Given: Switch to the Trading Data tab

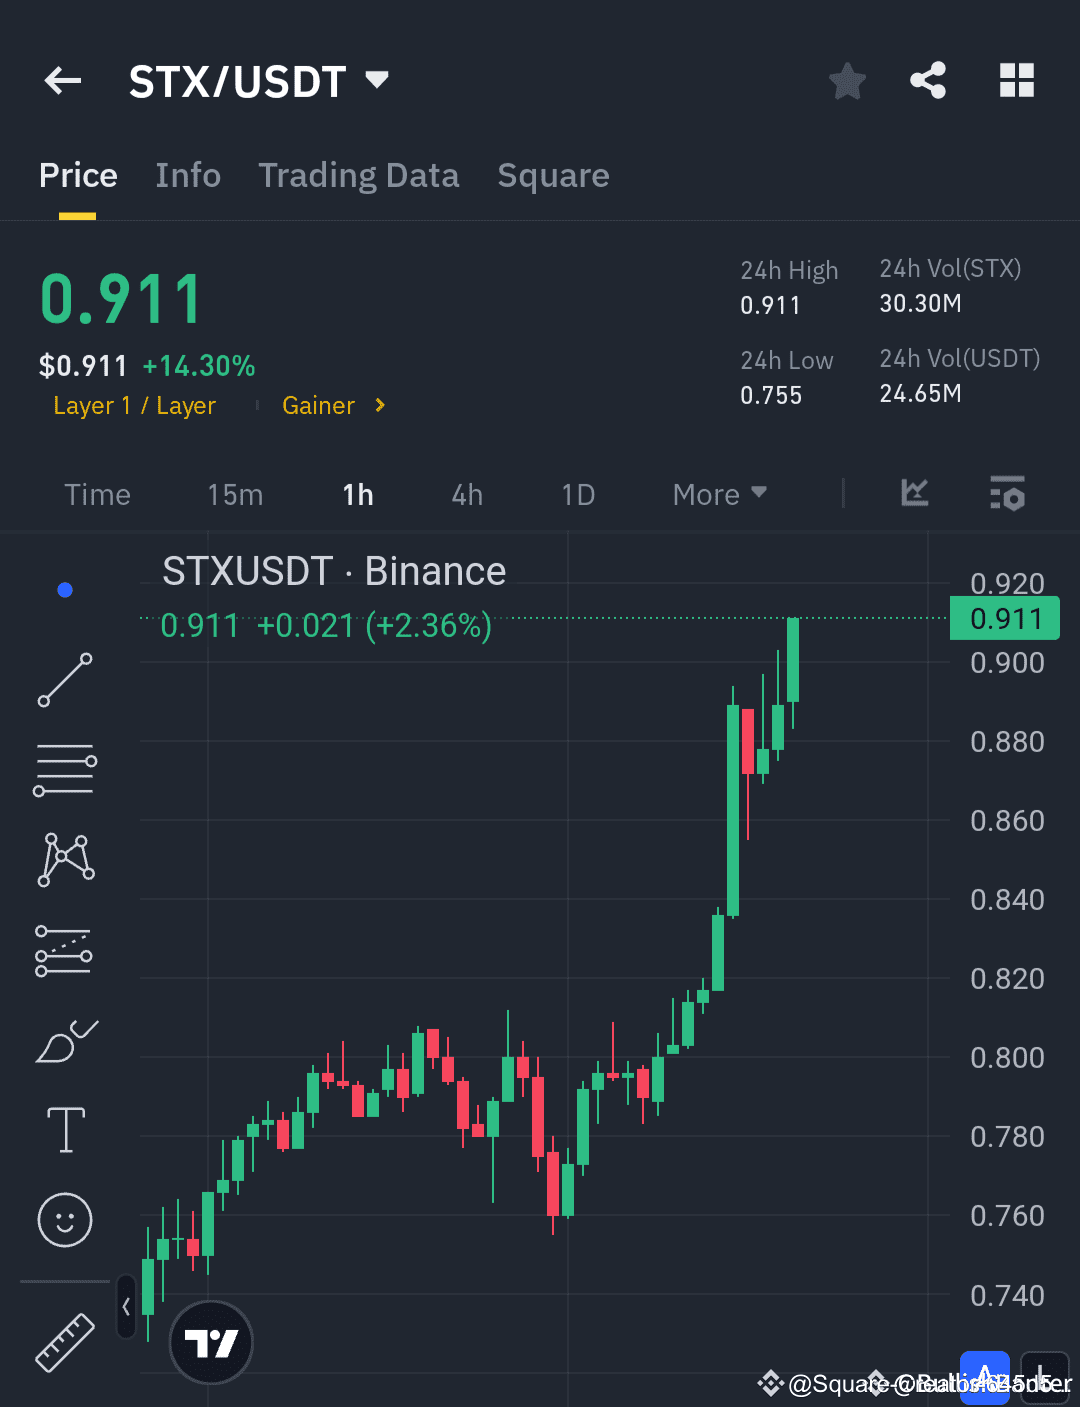Looking at the screenshot, I should coord(359,175).
